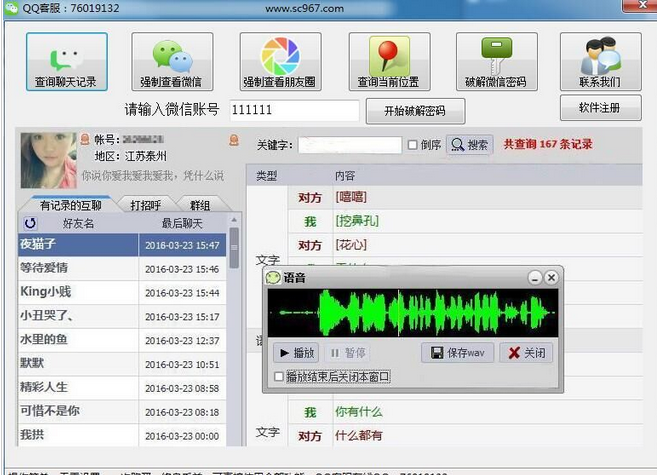Image resolution: width=657 pixels, height=475 pixels.
Task: Click the message [挖鼻孔]
Action: (x=357, y=221)
